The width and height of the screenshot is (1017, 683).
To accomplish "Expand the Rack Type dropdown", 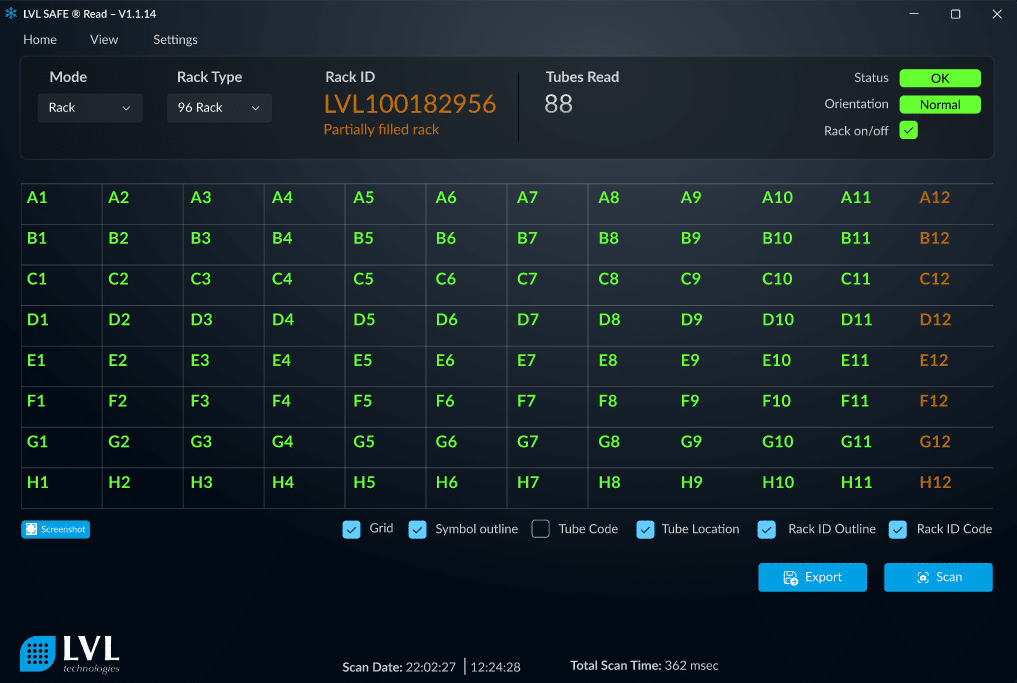I will coord(219,108).
